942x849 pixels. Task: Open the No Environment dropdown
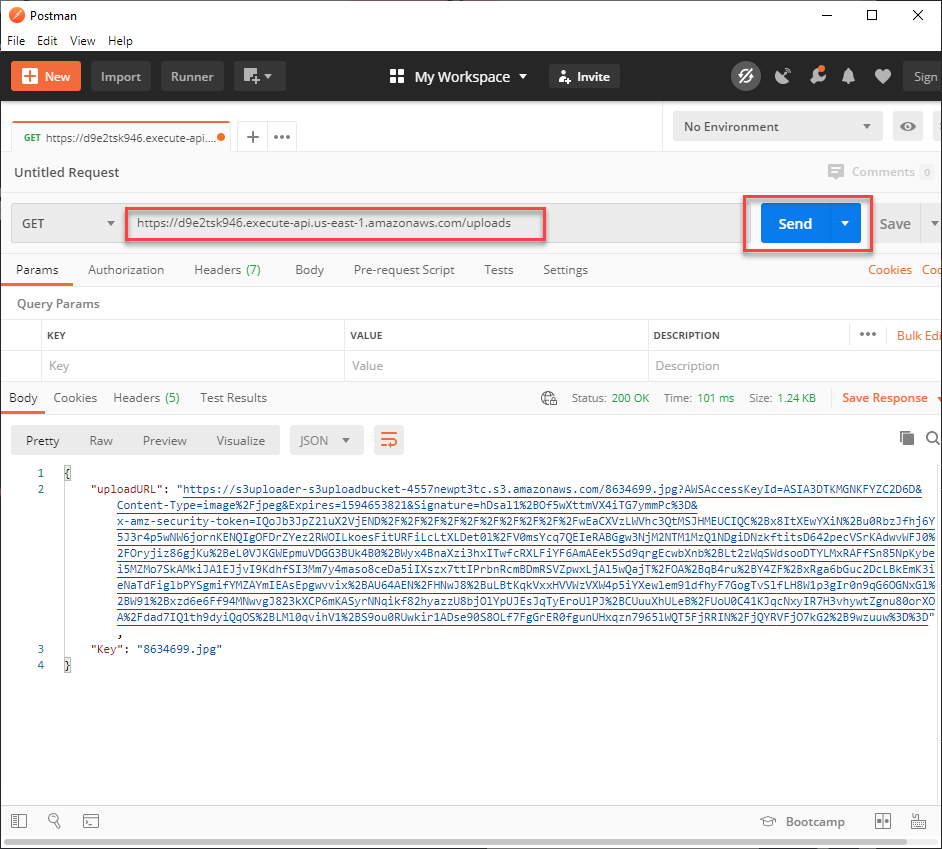click(777, 126)
